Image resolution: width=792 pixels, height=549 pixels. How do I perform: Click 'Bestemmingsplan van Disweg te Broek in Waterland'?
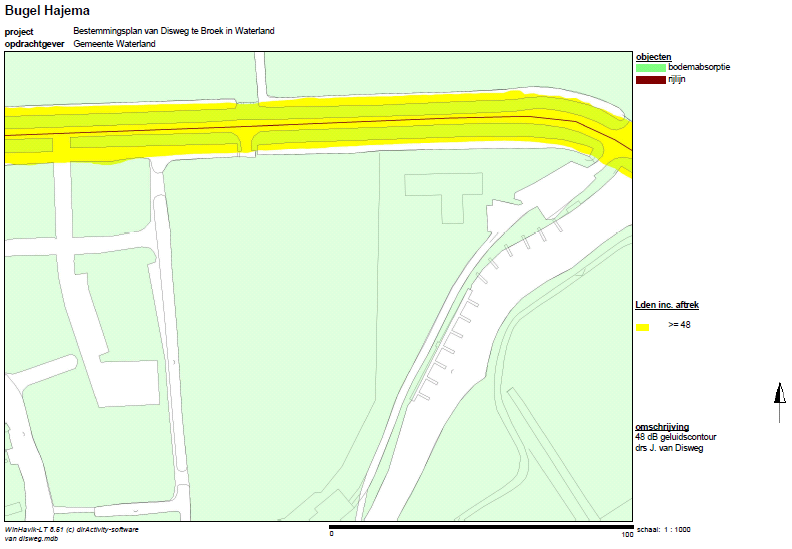tap(174, 31)
